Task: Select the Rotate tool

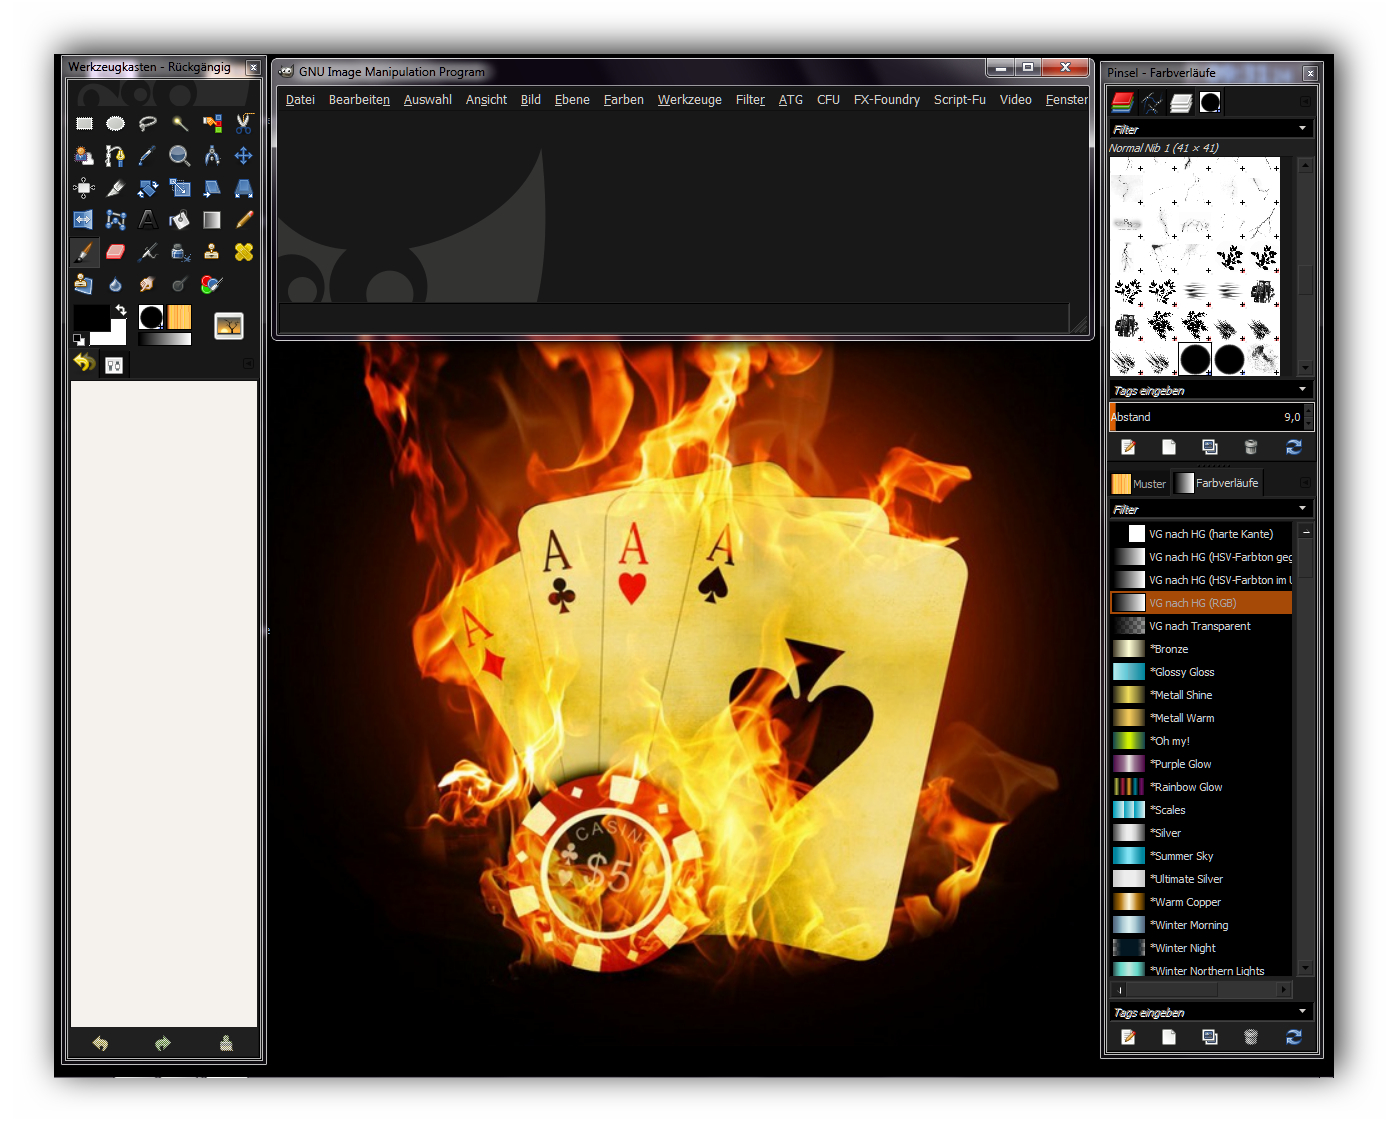Action: 148,188
